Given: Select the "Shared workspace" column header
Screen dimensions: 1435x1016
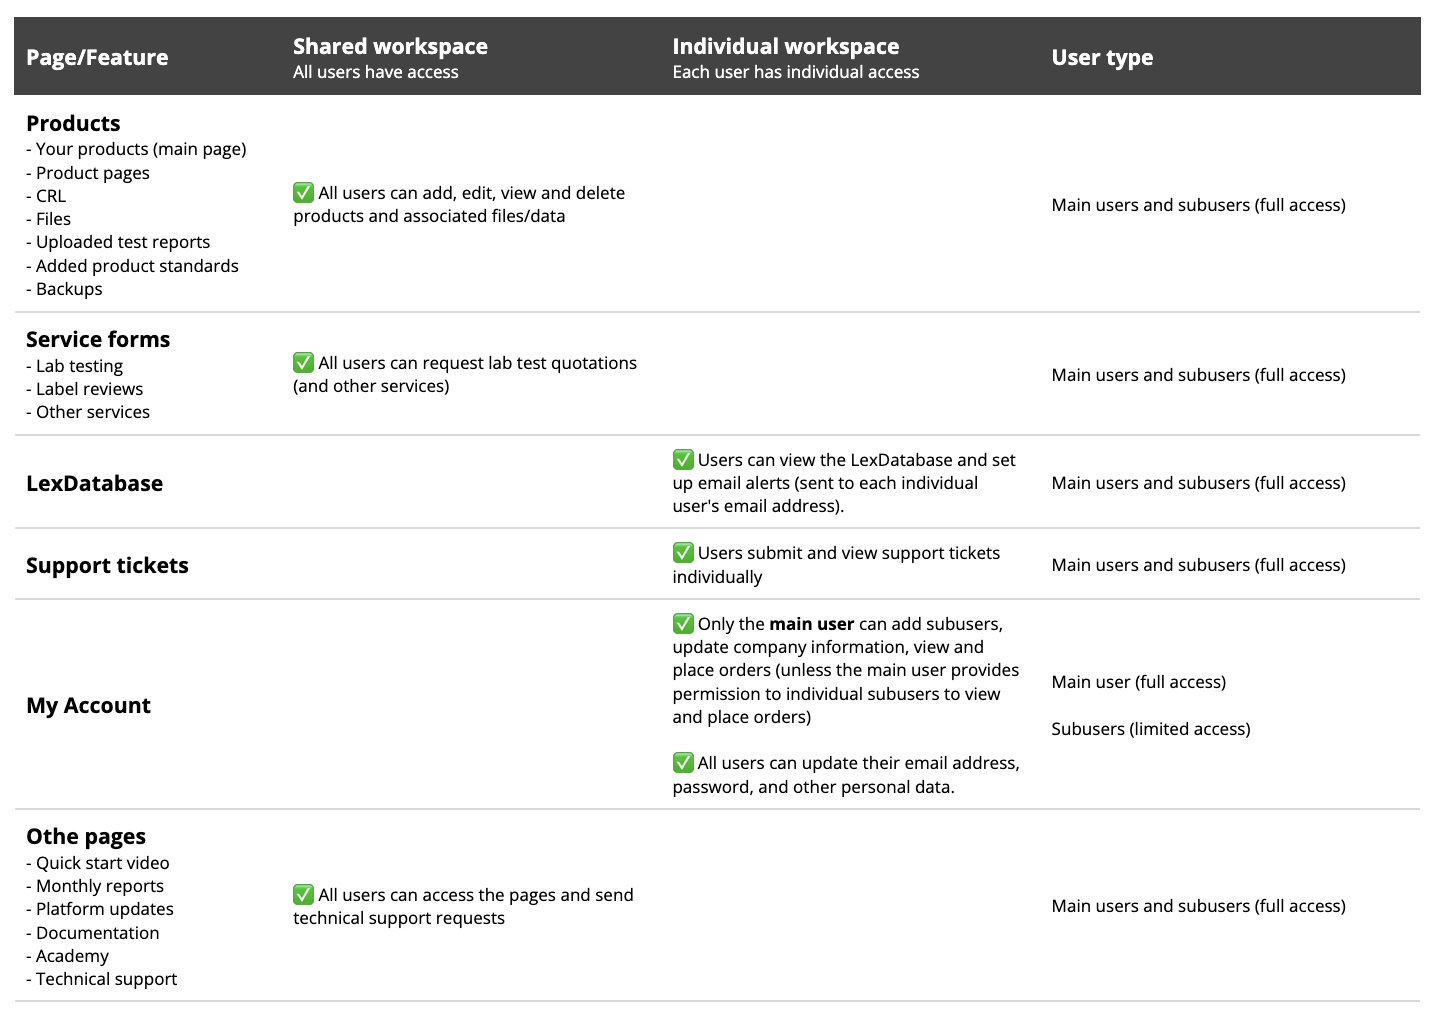Looking at the screenshot, I should 390,47.
